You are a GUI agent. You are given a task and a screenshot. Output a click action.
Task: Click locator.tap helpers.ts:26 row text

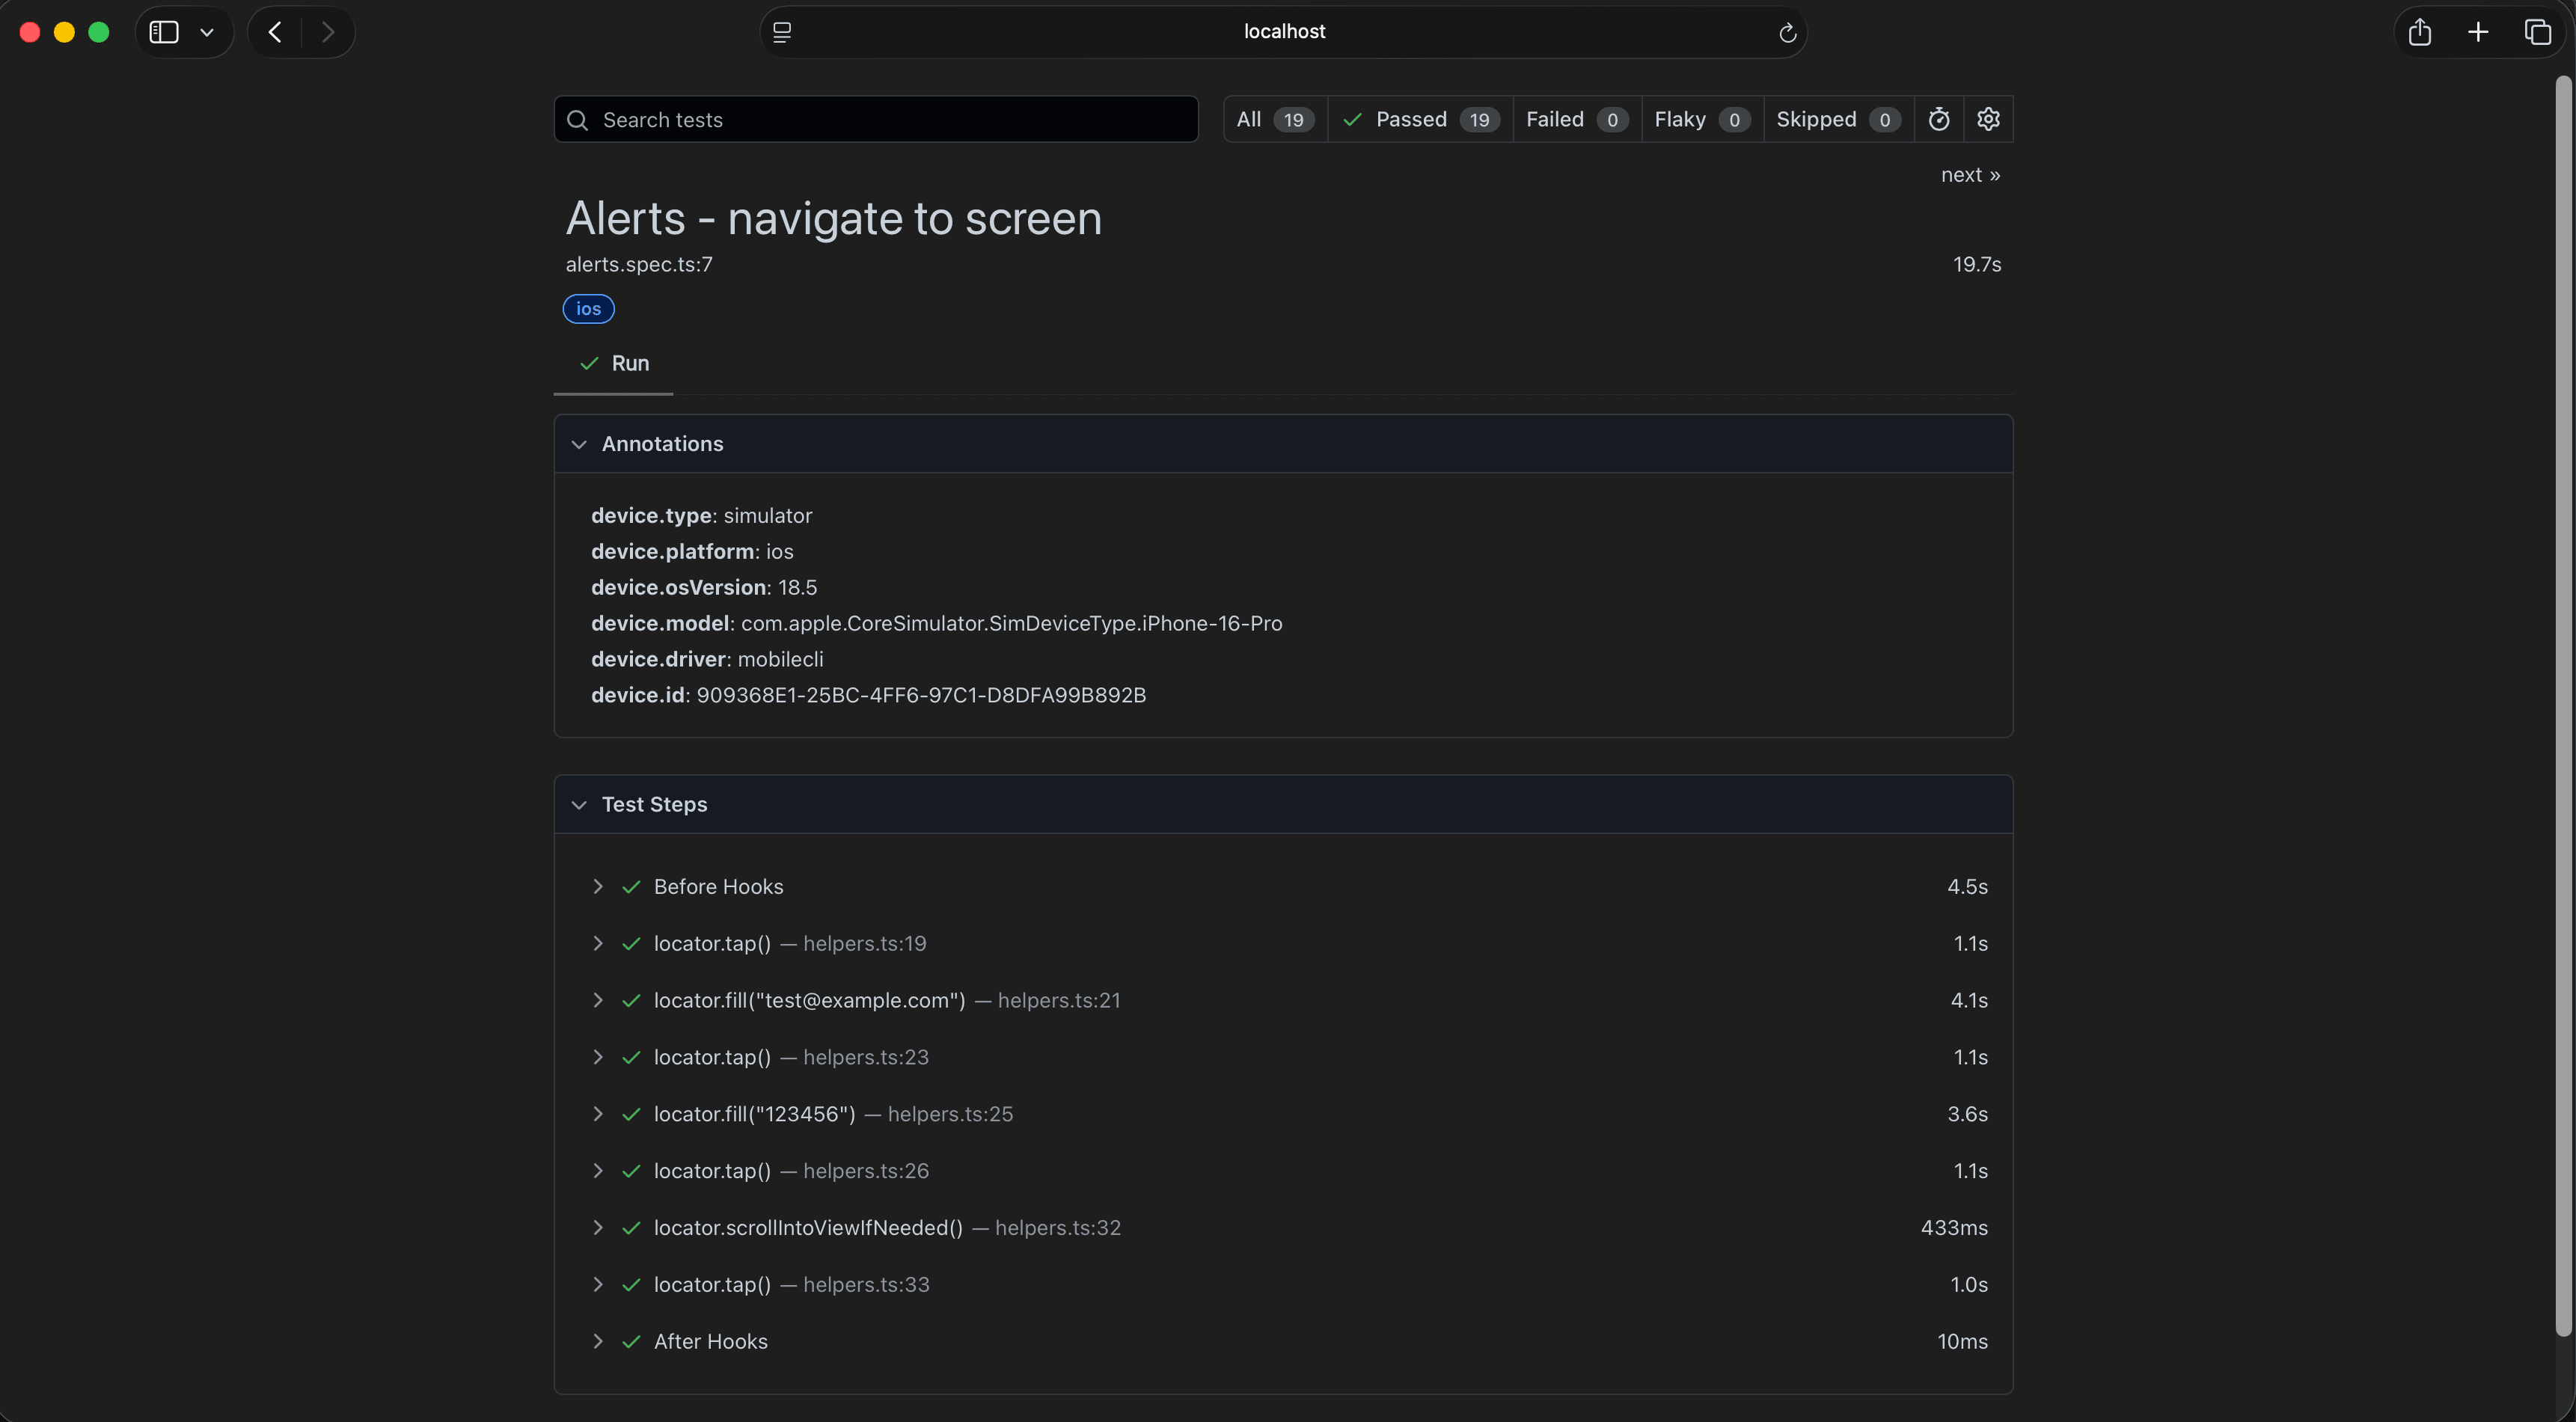pos(791,1171)
